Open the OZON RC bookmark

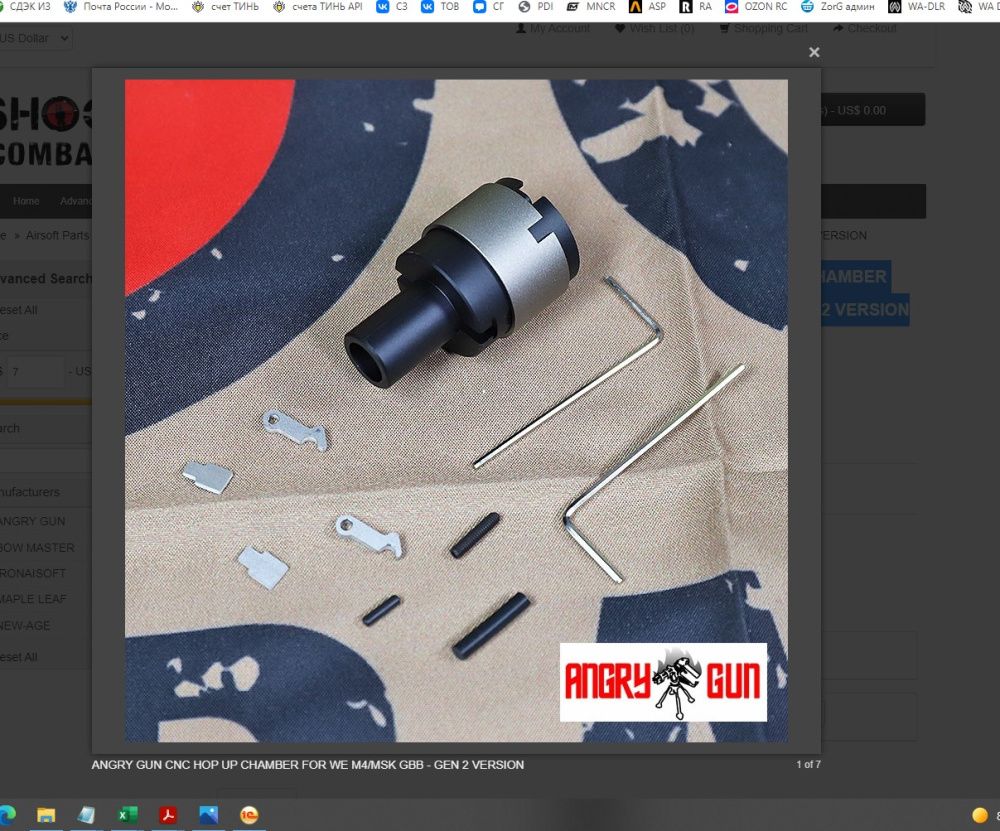(756, 7)
